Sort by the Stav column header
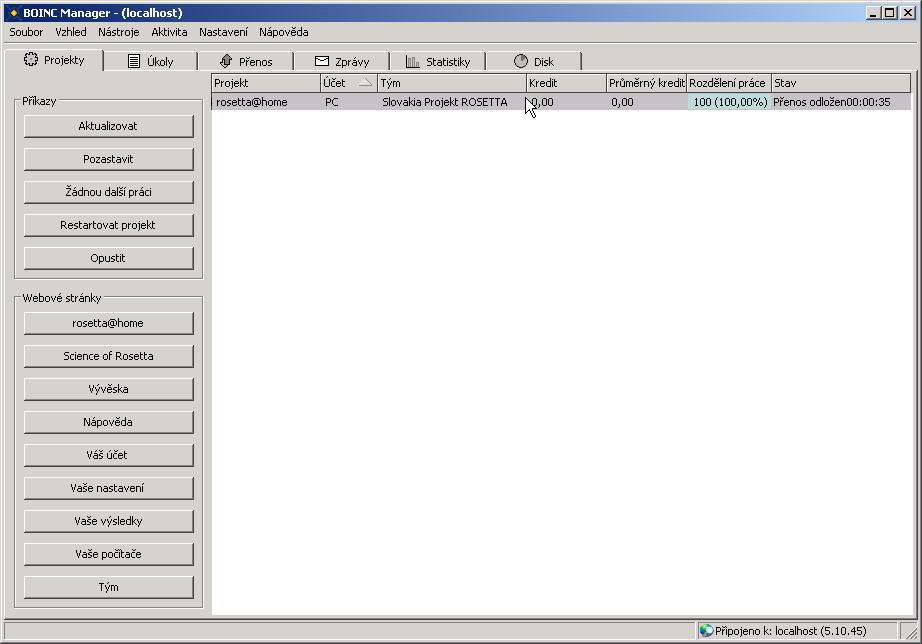The image size is (922, 644). click(x=841, y=83)
